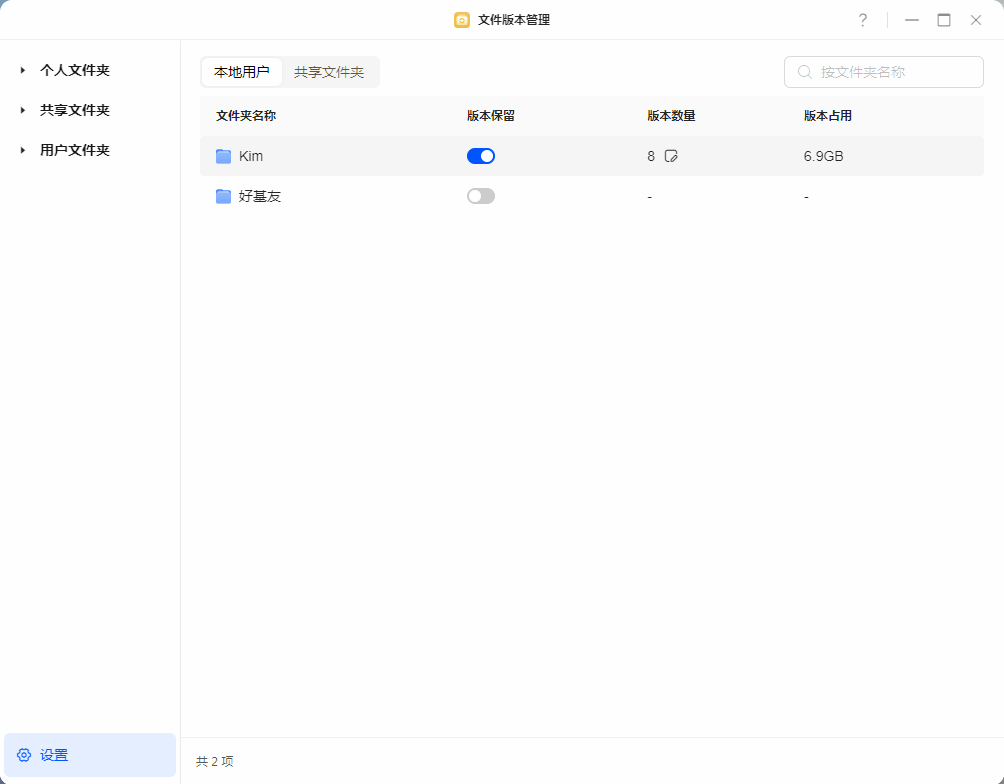Click the 好基友 folder icon
This screenshot has height=784, width=1004.
pyautogui.click(x=223, y=196)
